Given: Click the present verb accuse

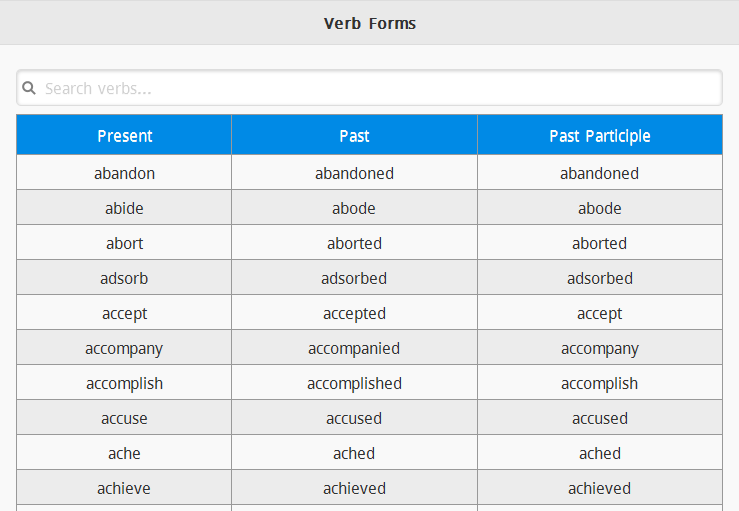Looking at the screenshot, I should coord(124,418).
